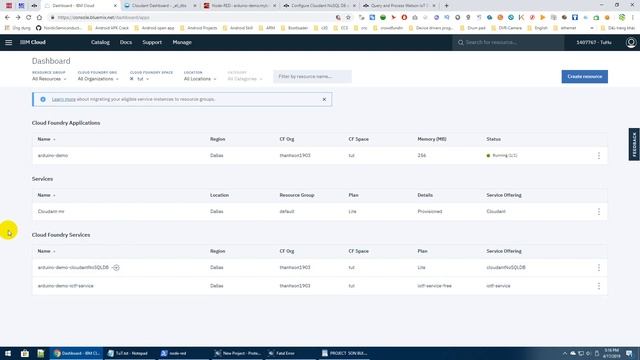Open the PROJECT SON taskbar window
Viewport: 640px width, 360px height.
coord(344,353)
